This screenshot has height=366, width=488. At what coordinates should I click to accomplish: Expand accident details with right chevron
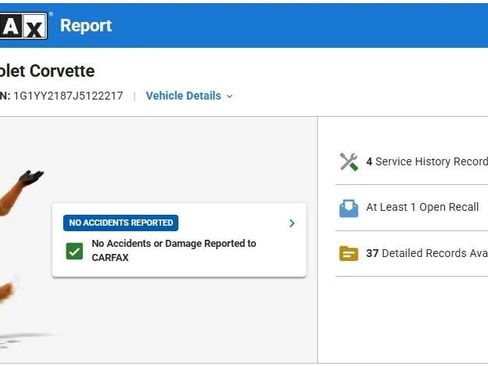click(292, 223)
